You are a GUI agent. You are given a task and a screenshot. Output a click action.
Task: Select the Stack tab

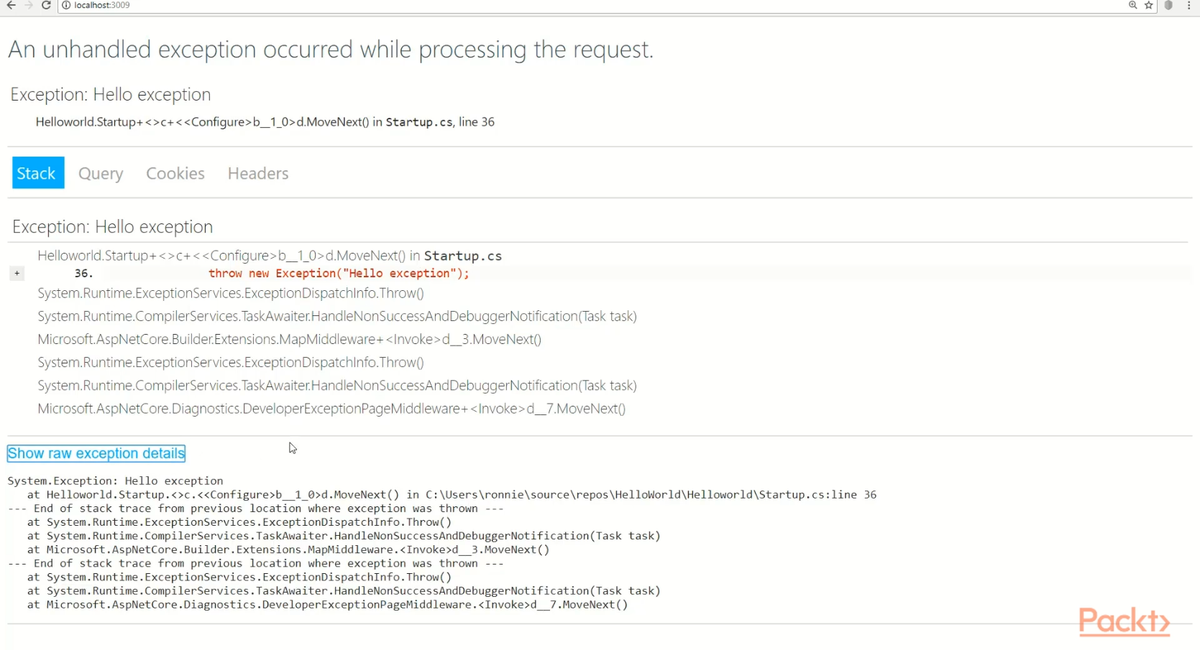pos(38,173)
